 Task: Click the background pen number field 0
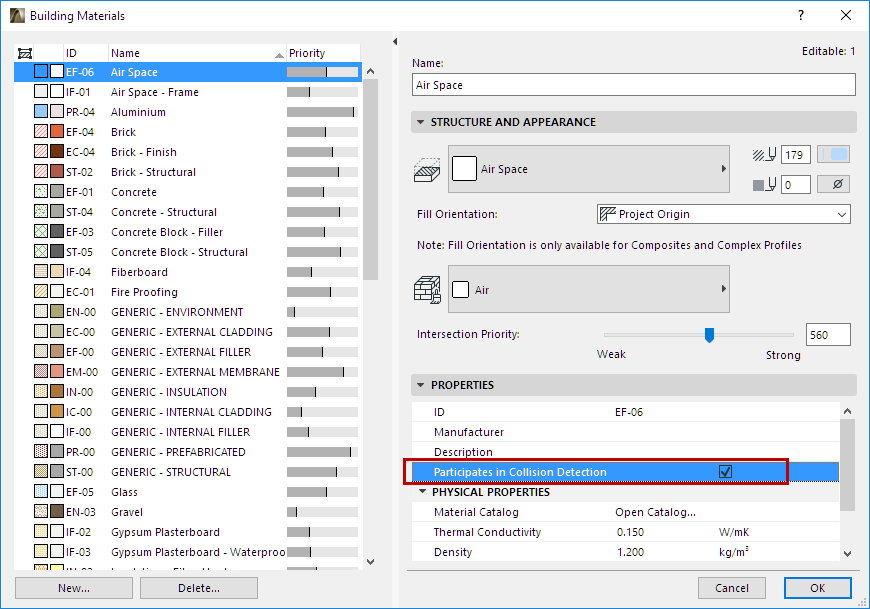[x=796, y=184]
